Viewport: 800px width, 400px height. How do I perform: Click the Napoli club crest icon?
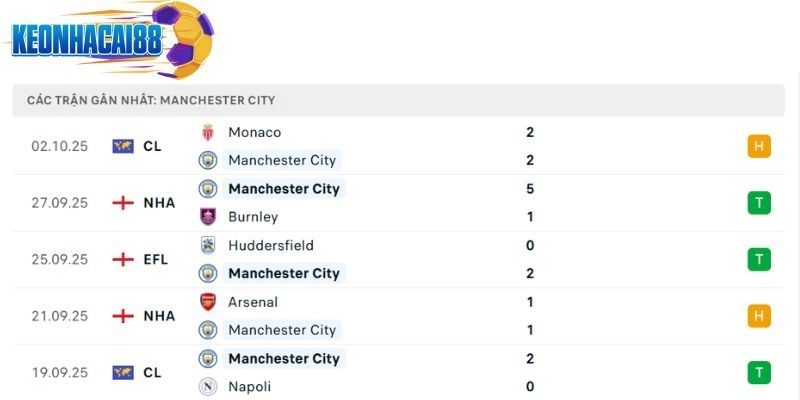(208, 387)
